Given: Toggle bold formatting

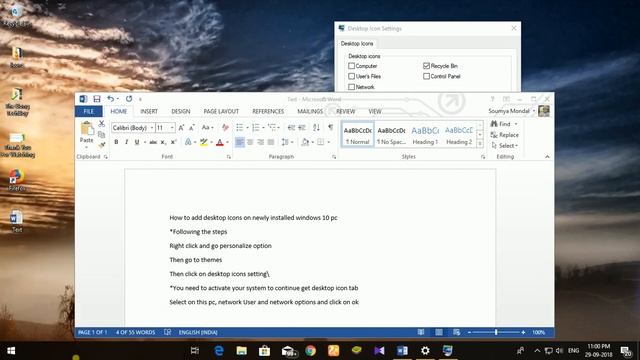Looking at the screenshot, I should [x=116, y=142].
